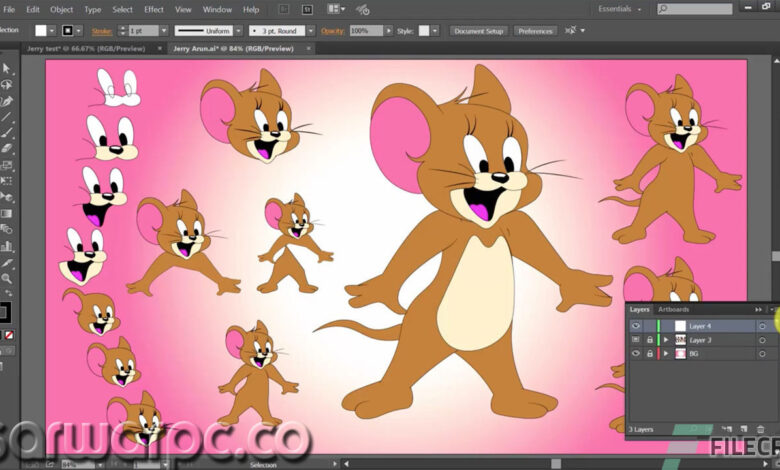Select the Selection arrow tool
This screenshot has height=470, width=780.
(6, 68)
